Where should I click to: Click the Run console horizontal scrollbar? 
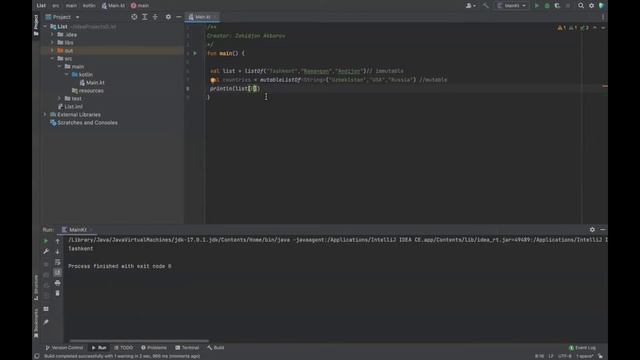139,341
